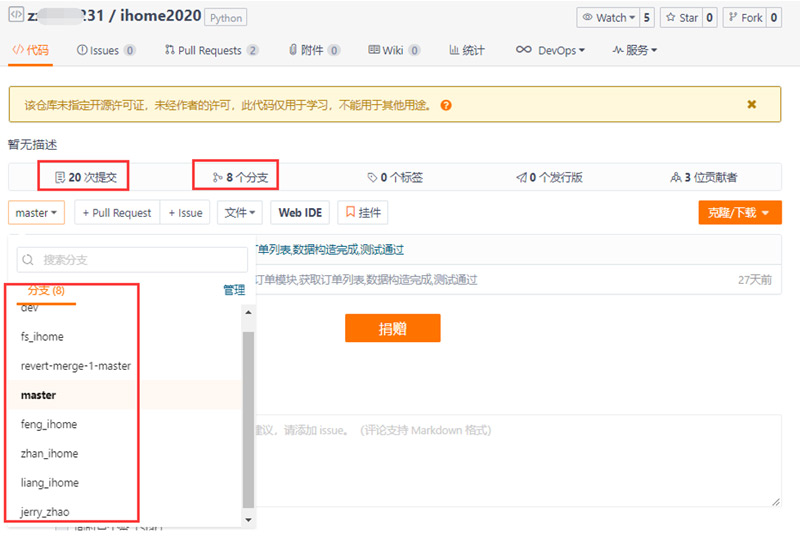Open the Wiki tab

pyautogui.click(x=394, y=50)
